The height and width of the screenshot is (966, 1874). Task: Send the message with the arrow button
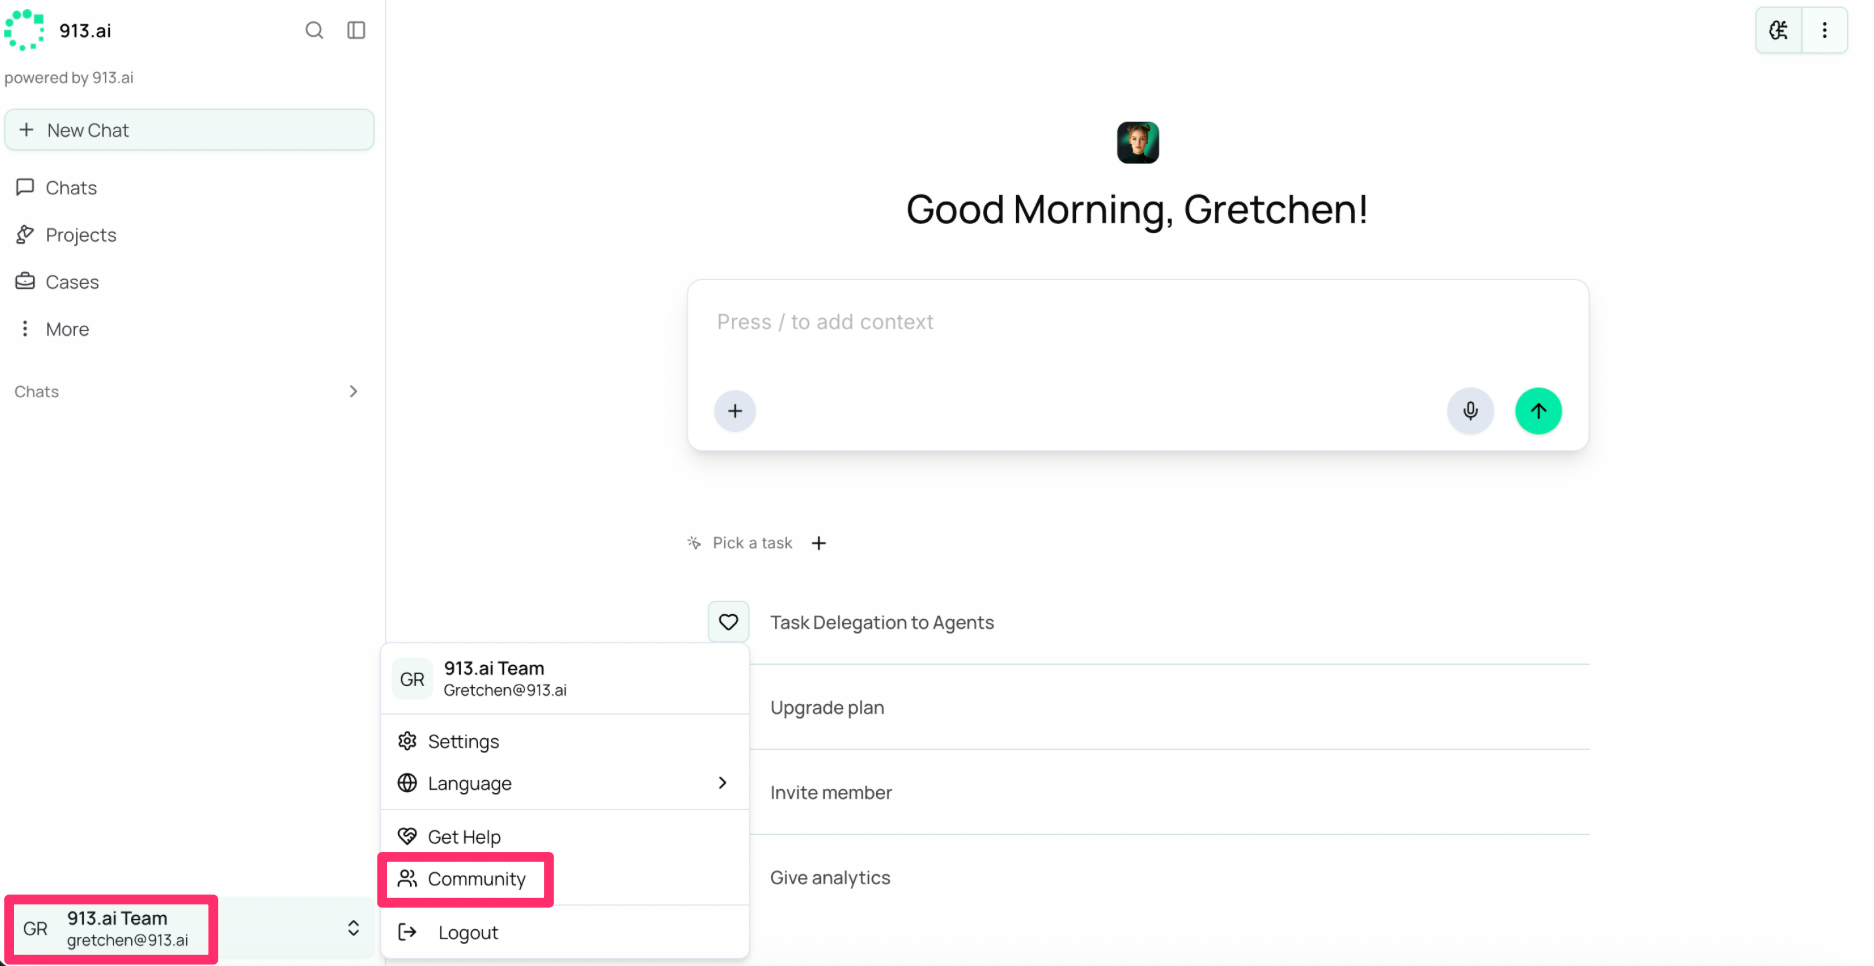coord(1538,411)
